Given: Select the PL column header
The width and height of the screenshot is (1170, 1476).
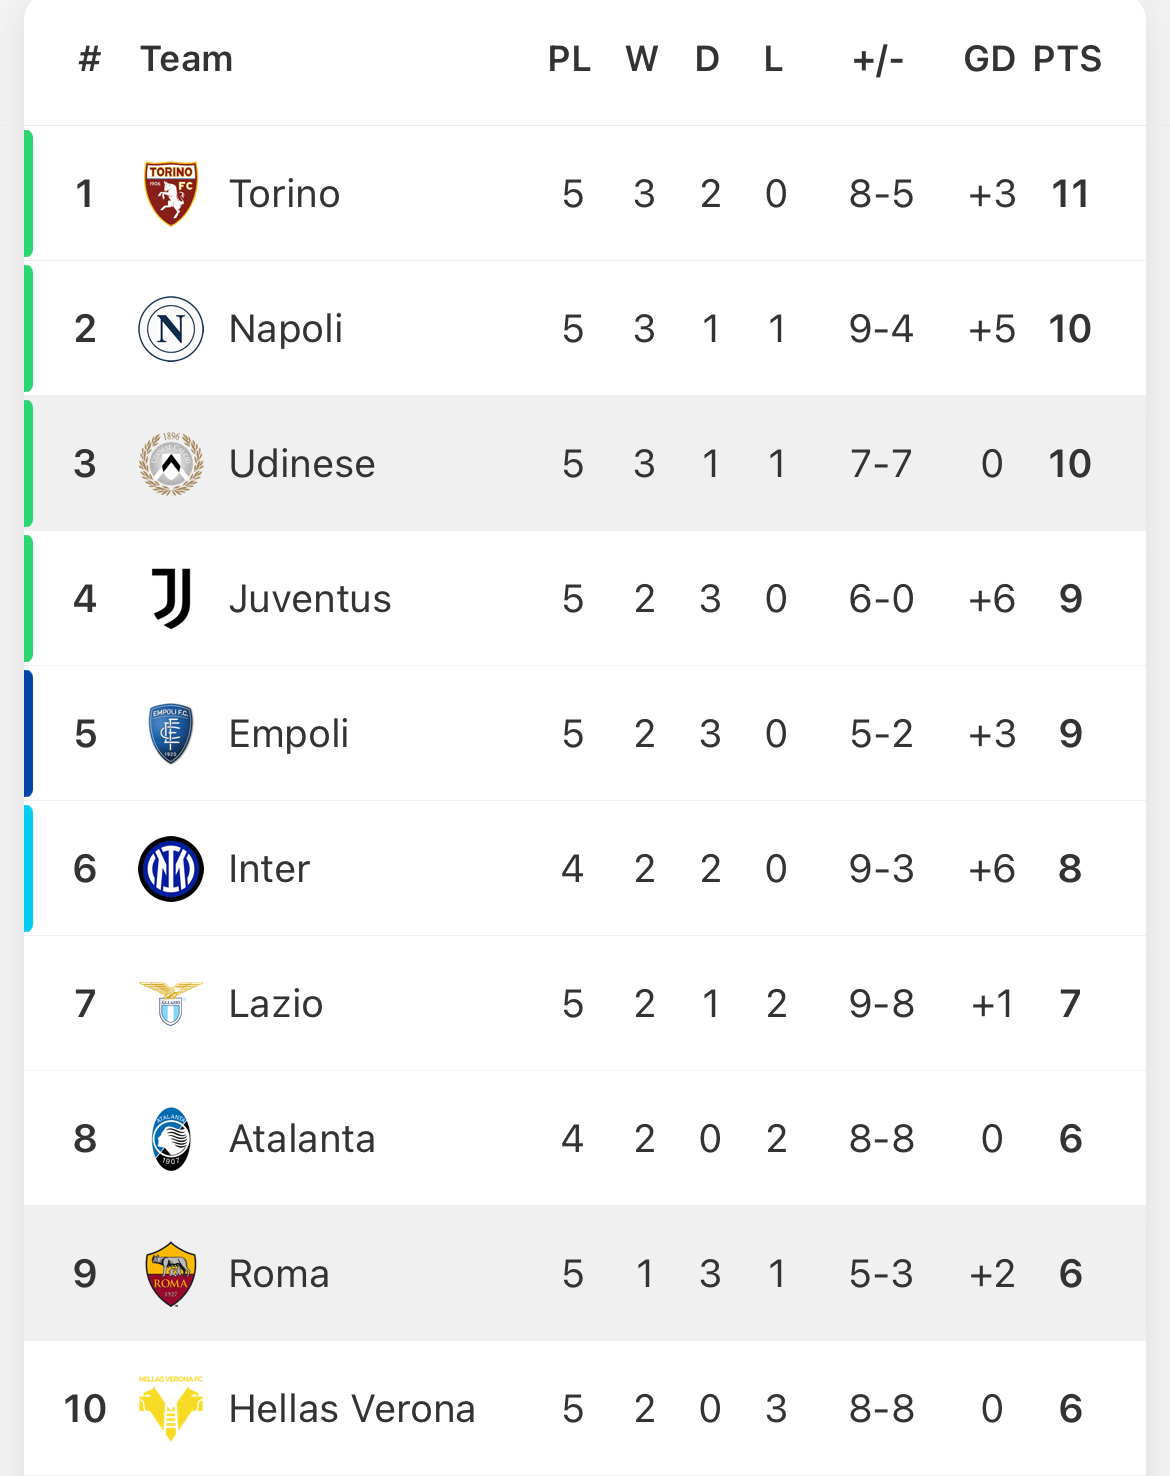Looking at the screenshot, I should click(x=569, y=59).
